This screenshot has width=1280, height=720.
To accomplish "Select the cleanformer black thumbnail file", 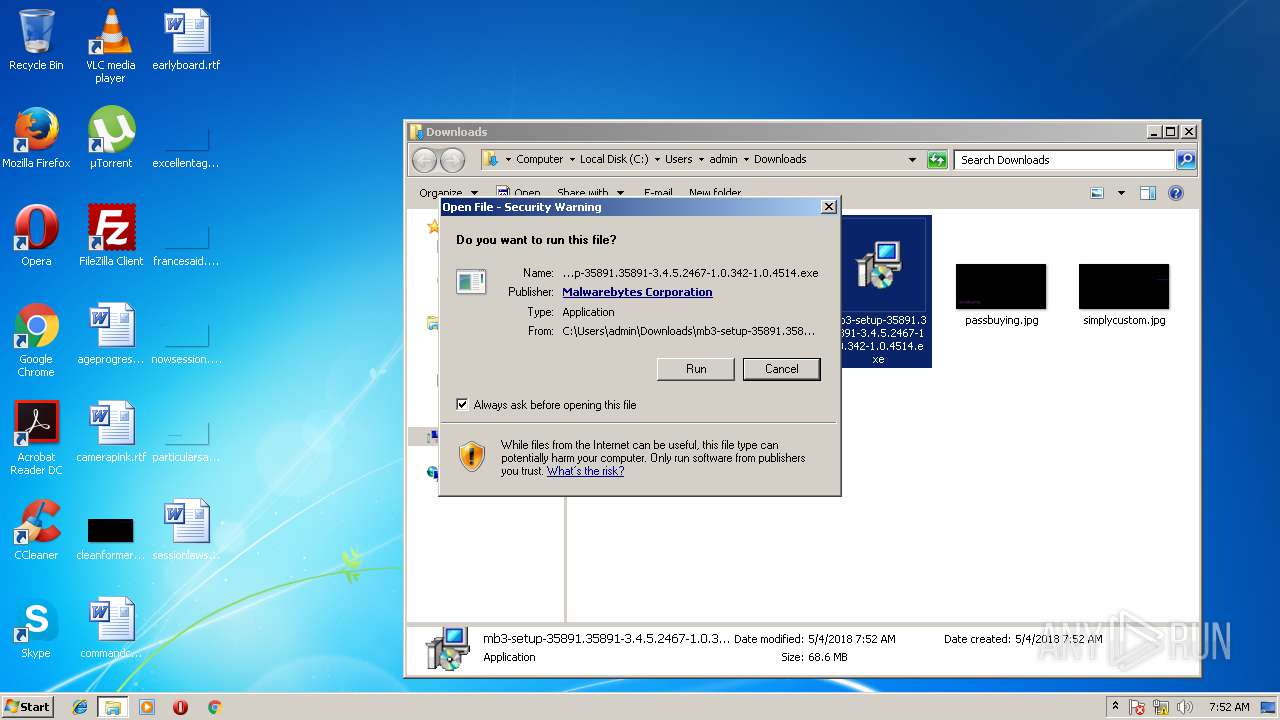I will 111,537.
